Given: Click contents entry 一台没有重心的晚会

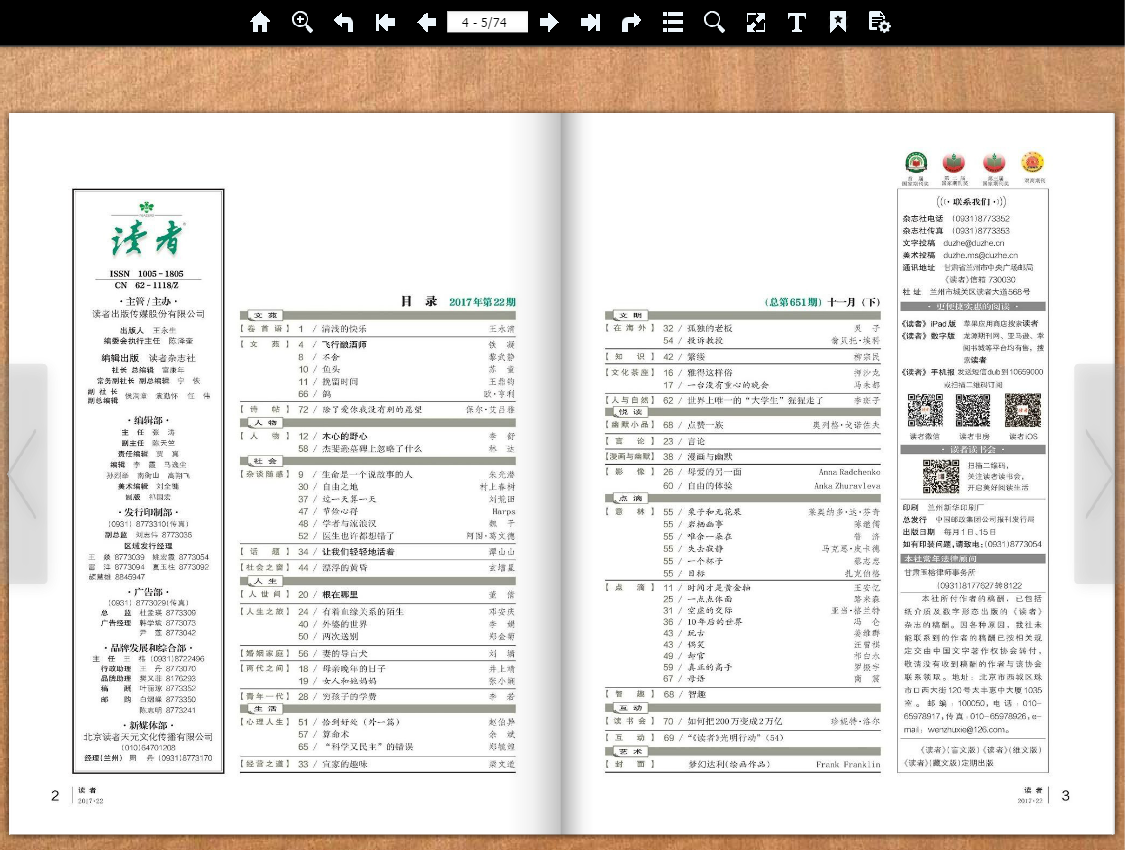Looking at the screenshot, I should [x=728, y=385].
